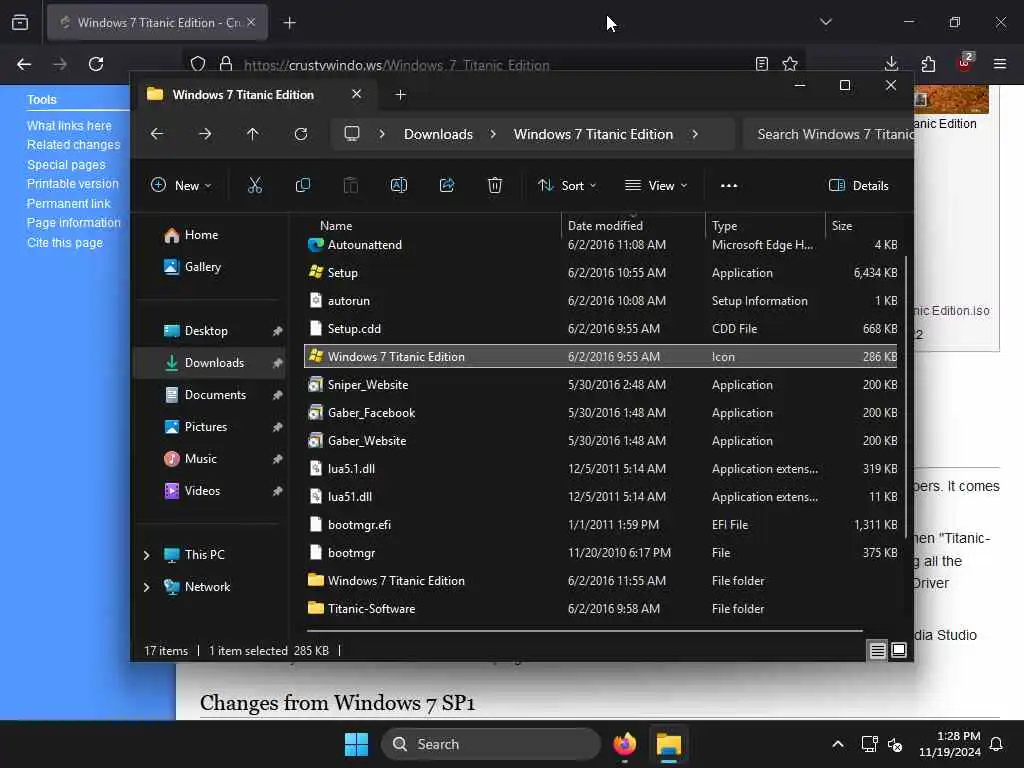
Task: Click the taskbar Search box
Action: tap(491, 744)
